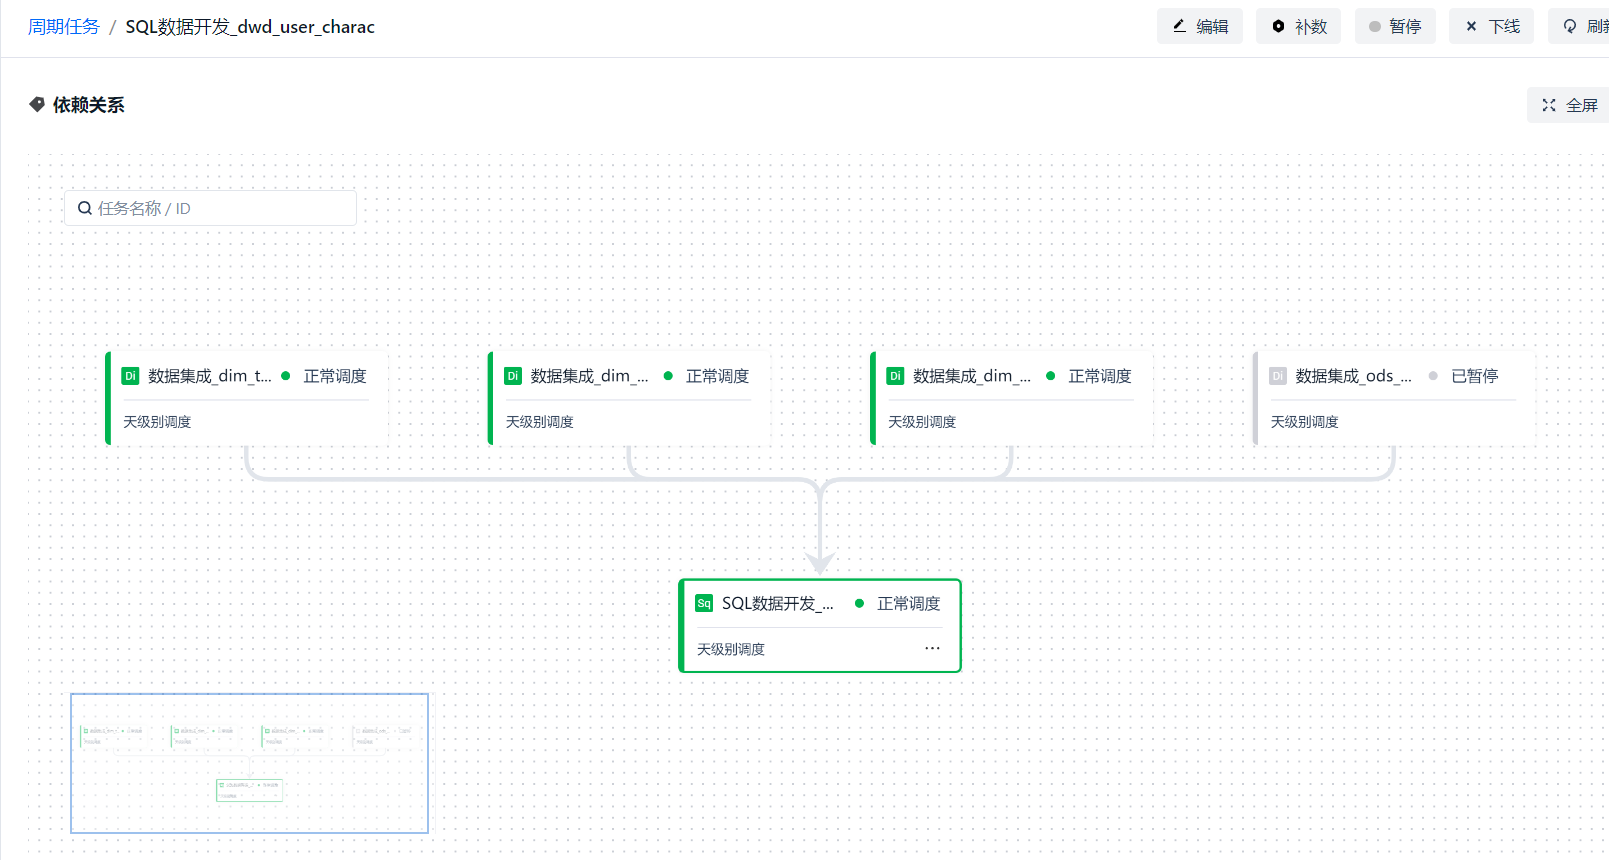The height and width of the screenshot is (860, 1609).
Task: Select the 数据集成_dim_t... node's Di icon
Action: 130,376
